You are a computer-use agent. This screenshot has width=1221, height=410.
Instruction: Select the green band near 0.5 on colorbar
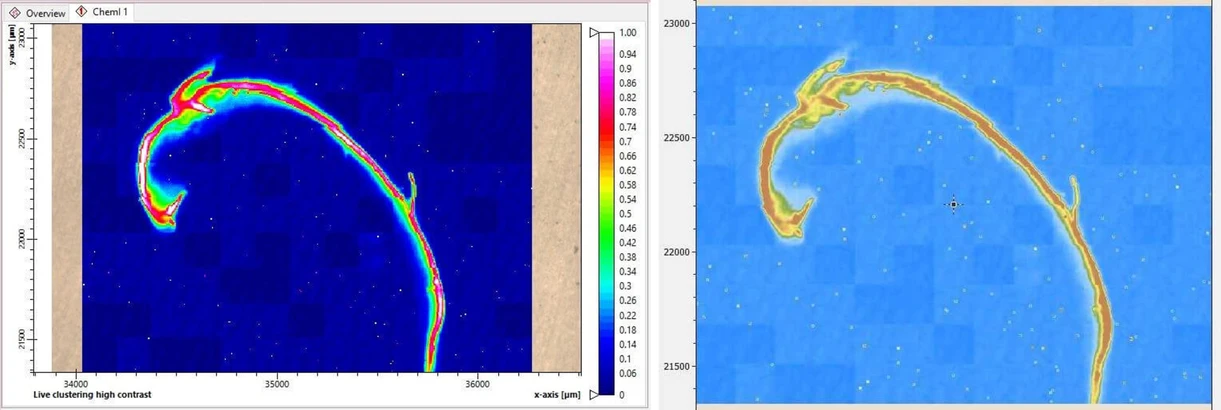606,213
